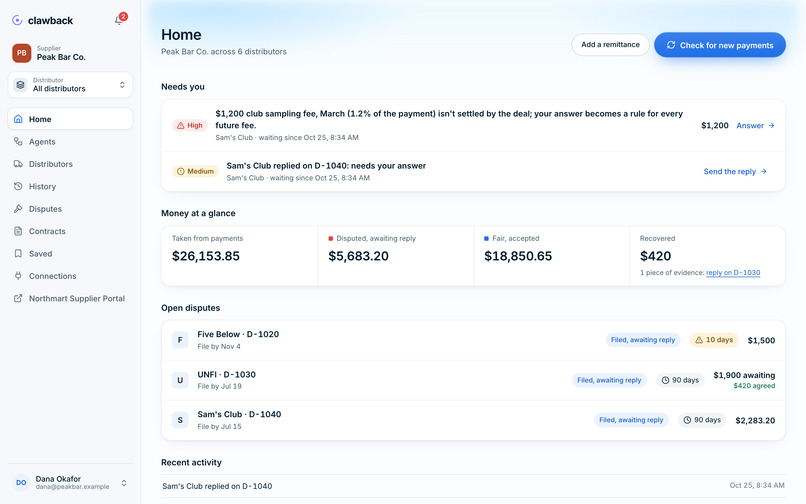Click the distributor stack icon
806x504 pixels.
(x=20, y=84)
